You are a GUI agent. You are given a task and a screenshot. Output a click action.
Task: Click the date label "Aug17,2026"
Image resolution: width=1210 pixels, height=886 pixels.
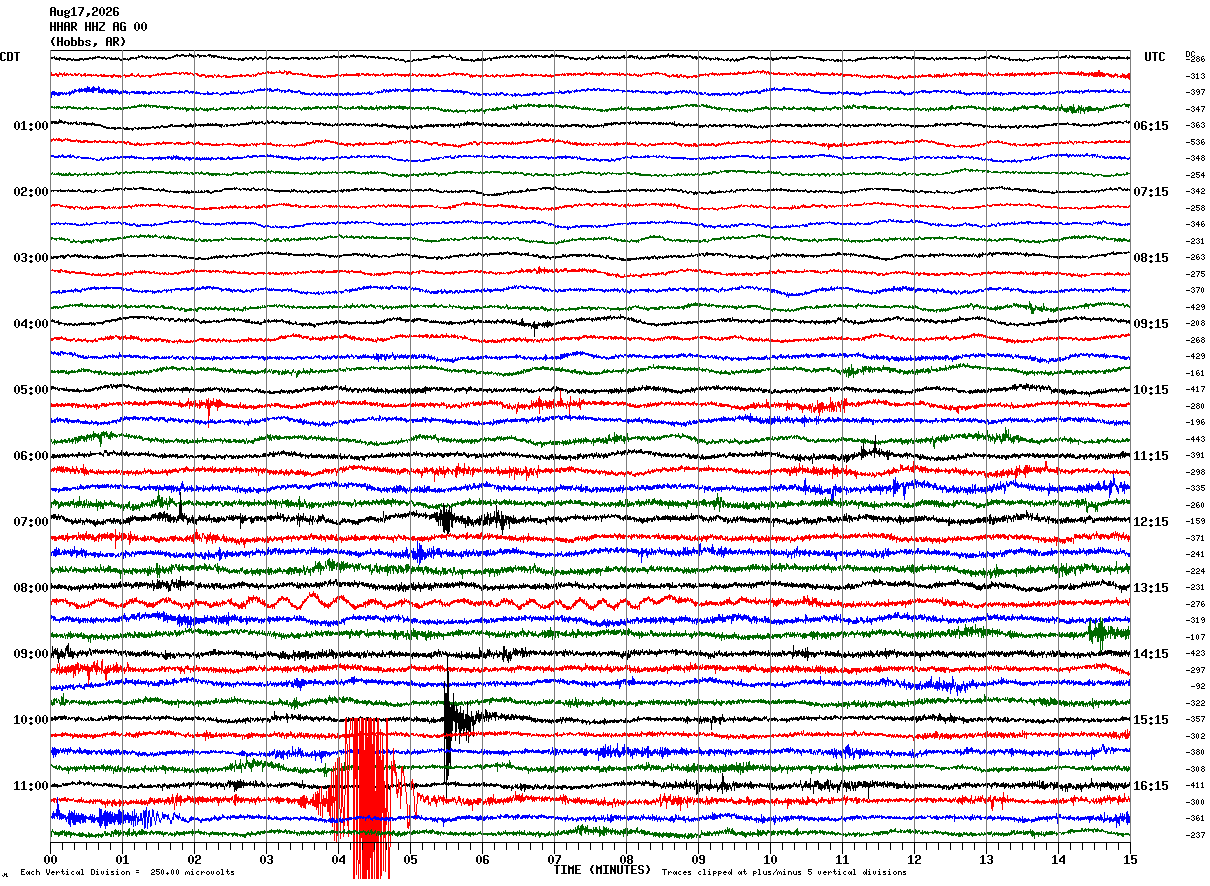(84, 12)
